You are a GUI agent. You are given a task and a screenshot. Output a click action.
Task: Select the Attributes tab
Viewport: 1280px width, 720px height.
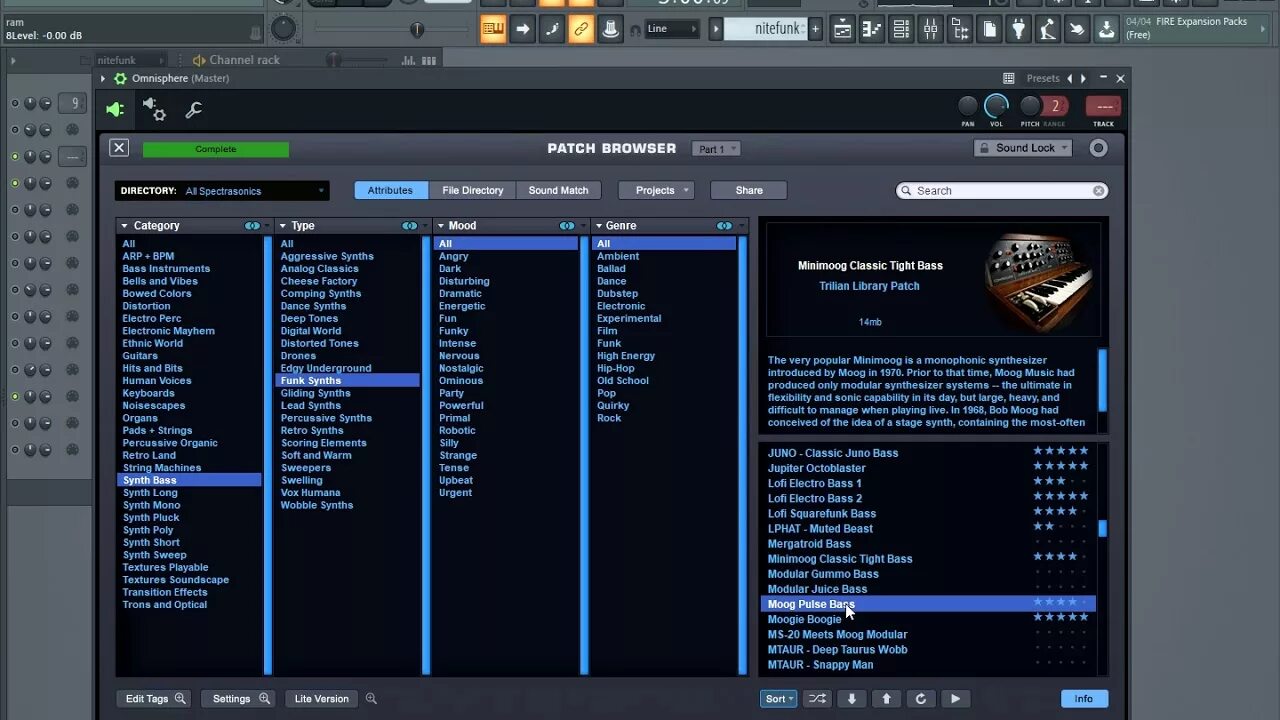390,190
